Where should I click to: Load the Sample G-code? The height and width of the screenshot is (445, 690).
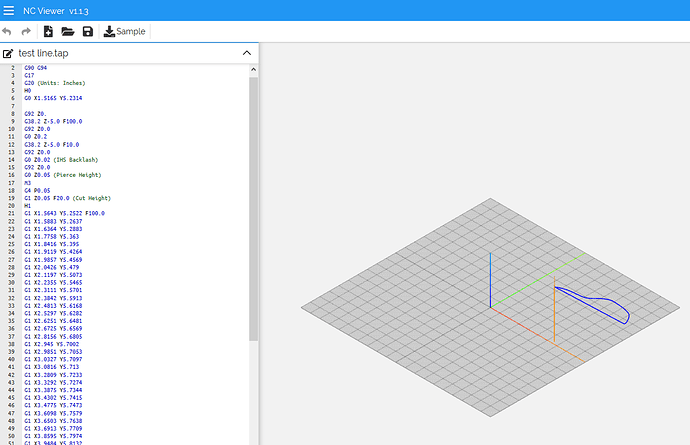(x=125, y=32)
